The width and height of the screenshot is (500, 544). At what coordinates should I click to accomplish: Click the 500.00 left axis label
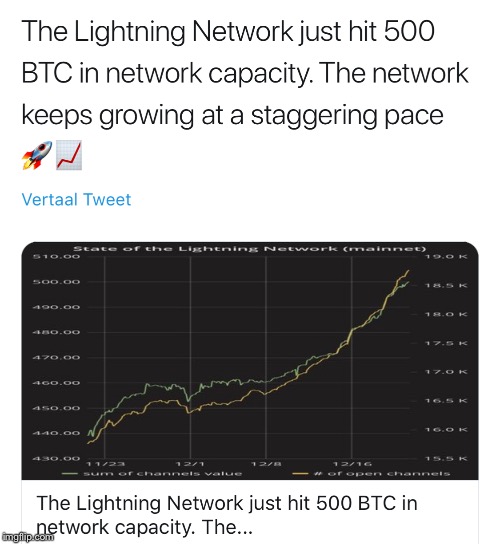(x=56, y=282)
